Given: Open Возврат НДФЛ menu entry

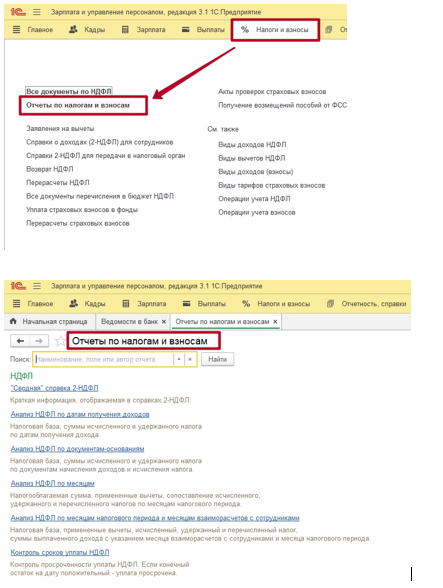Looking at the screenshot, I should (50, 169).
